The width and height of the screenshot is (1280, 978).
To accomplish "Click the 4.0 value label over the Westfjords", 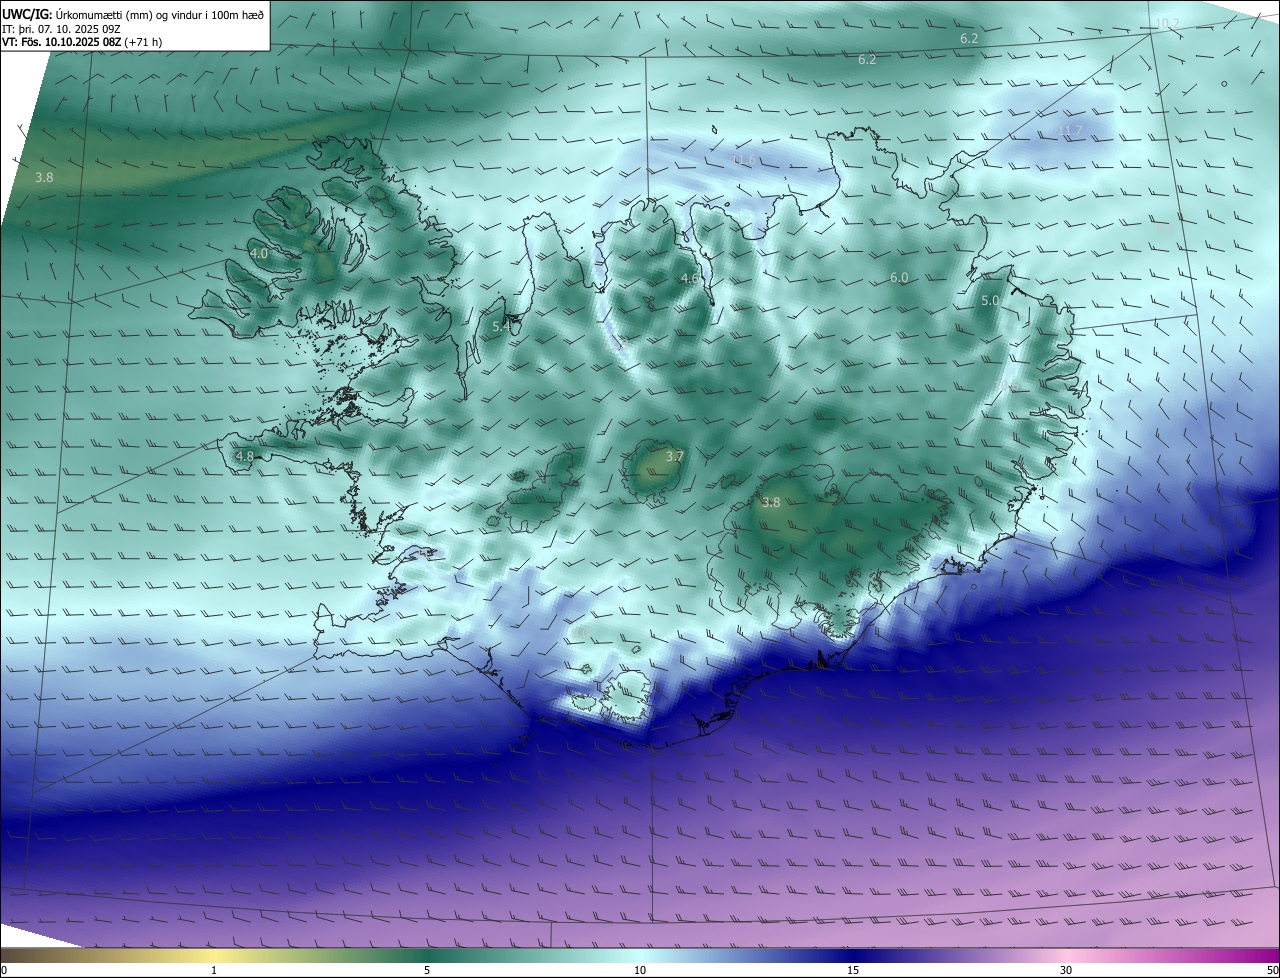I will tap(259, 254).
